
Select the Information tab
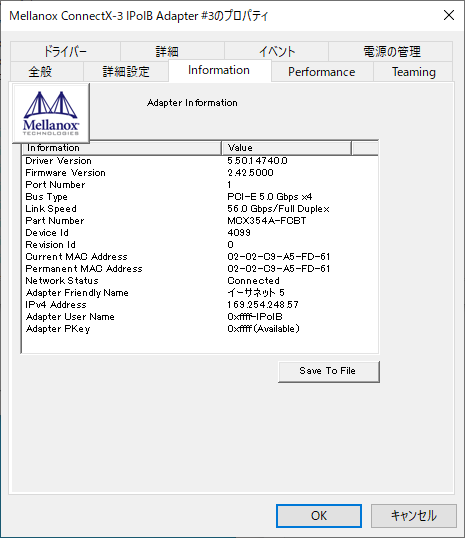point(219,70)
